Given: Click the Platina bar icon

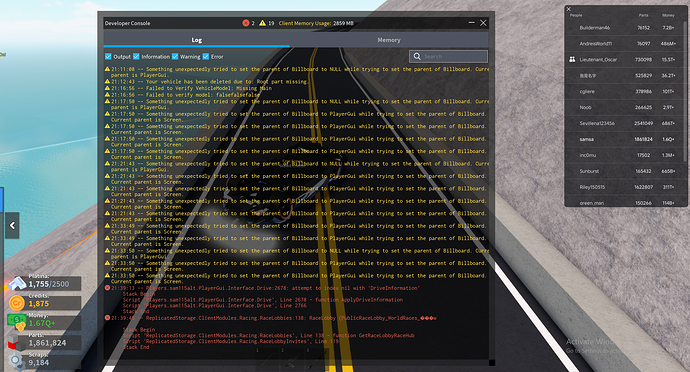Looking at the screenshot, I should [x=17, y=284].
